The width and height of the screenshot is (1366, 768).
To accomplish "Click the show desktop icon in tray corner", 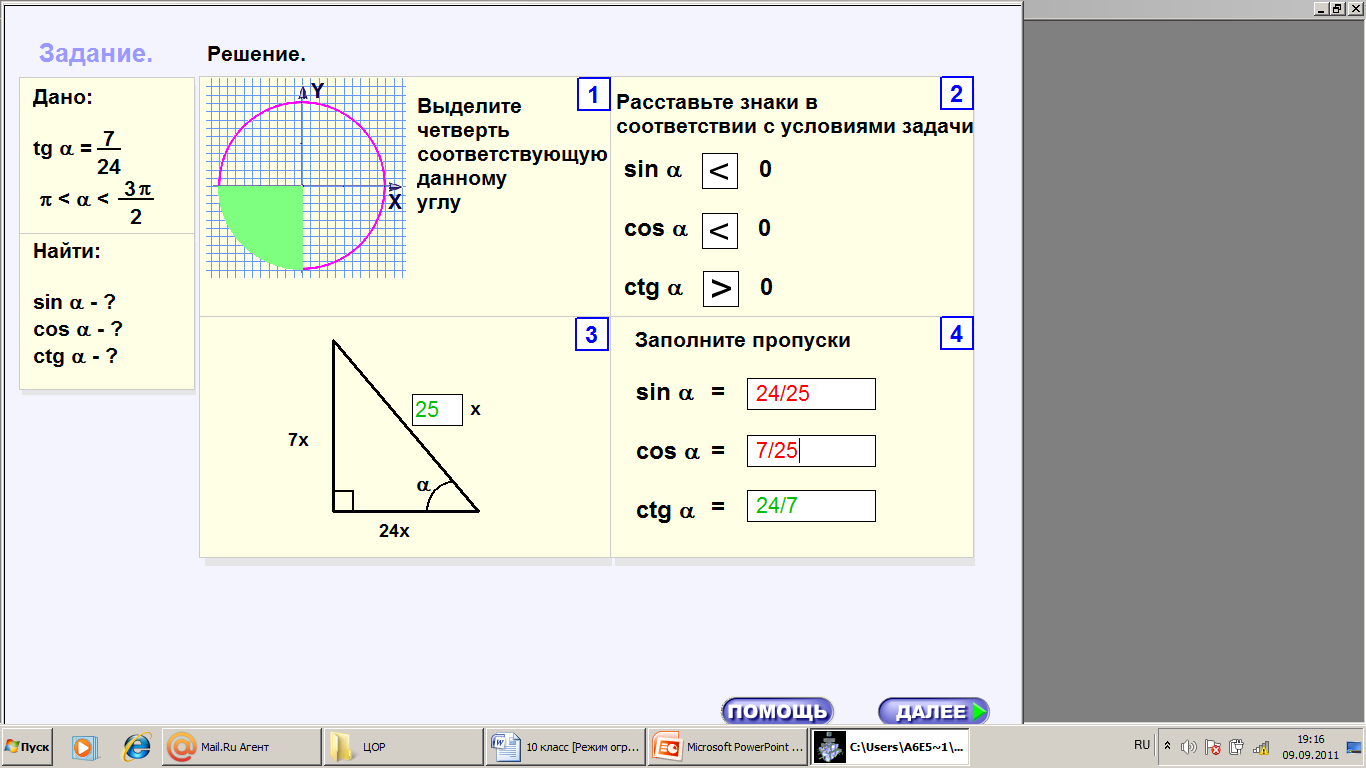I will pyautogui.click(x=1355, y=747).
